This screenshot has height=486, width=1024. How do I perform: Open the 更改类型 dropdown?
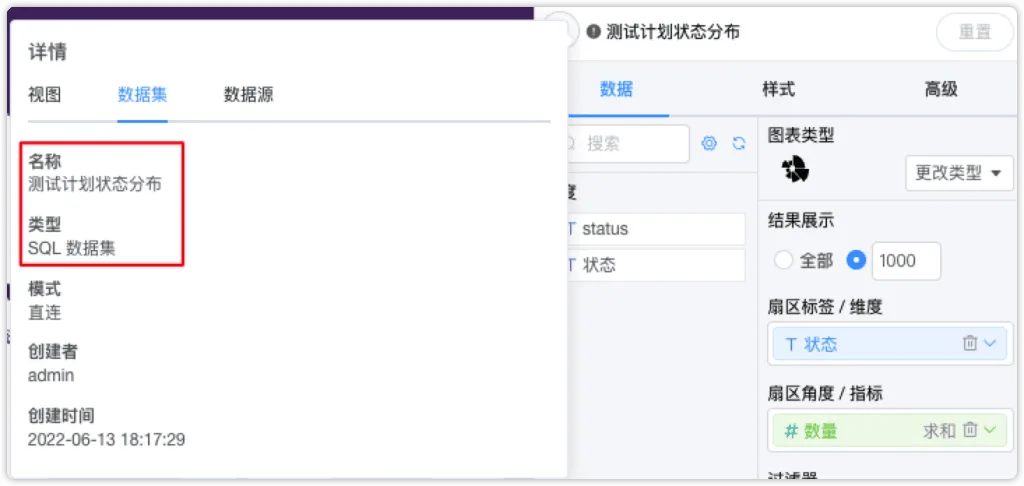pyautogui.click(x=959, y=173)
